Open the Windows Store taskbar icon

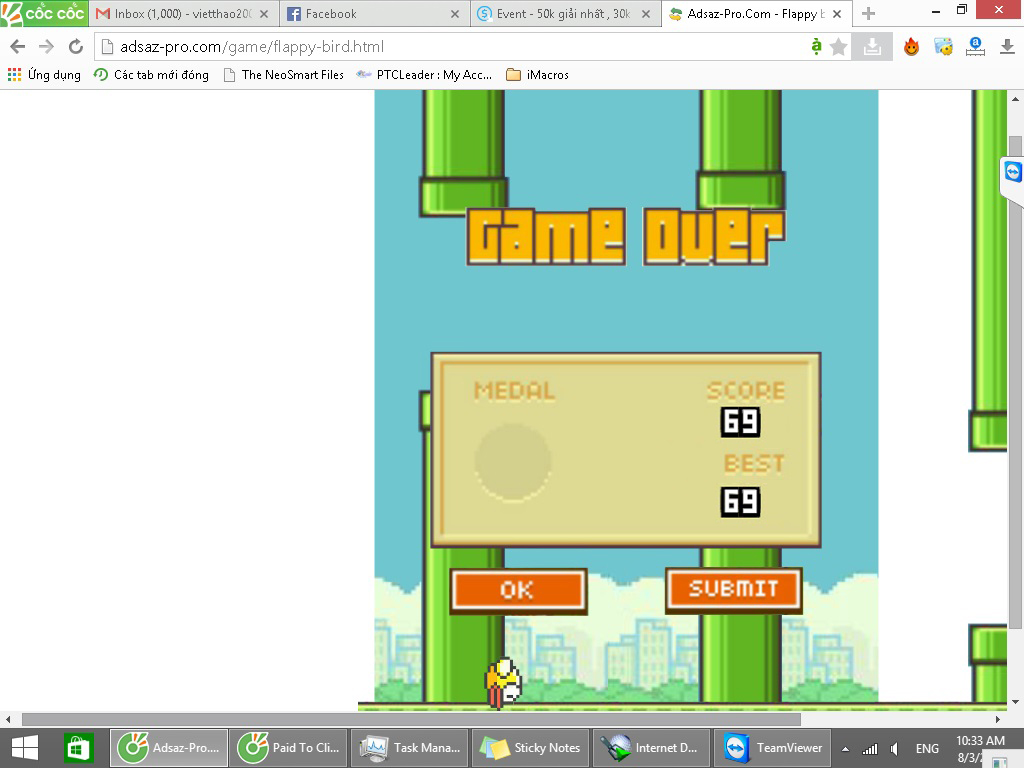click(78, 748)
